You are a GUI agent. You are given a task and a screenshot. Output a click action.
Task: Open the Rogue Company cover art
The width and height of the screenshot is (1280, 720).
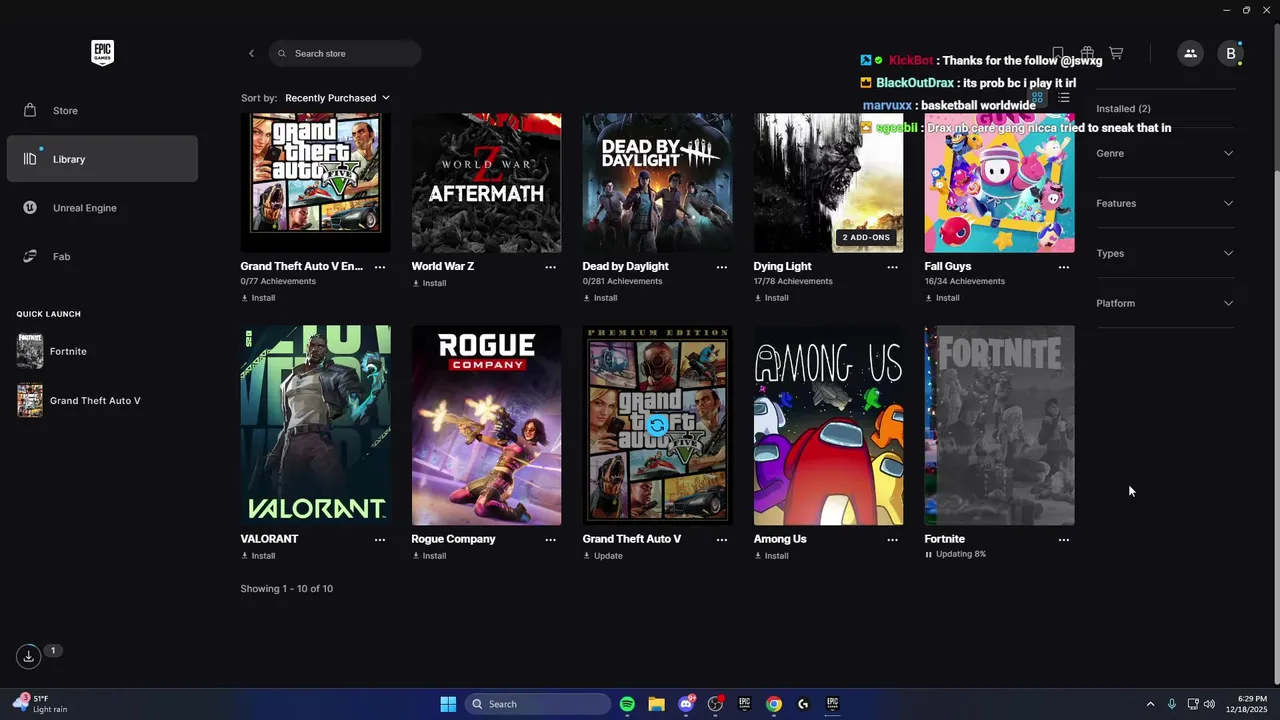pyautogui.click(x=487, y=425)
